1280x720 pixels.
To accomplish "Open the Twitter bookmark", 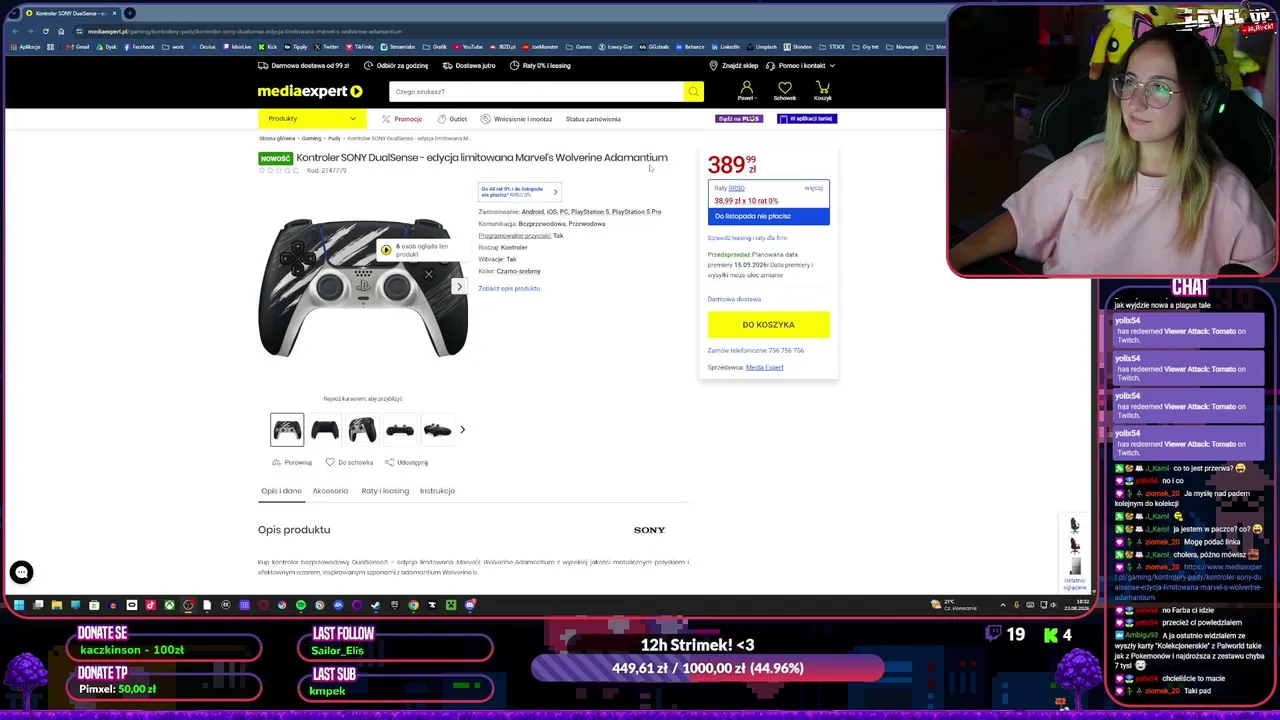I will pos(325,47).
